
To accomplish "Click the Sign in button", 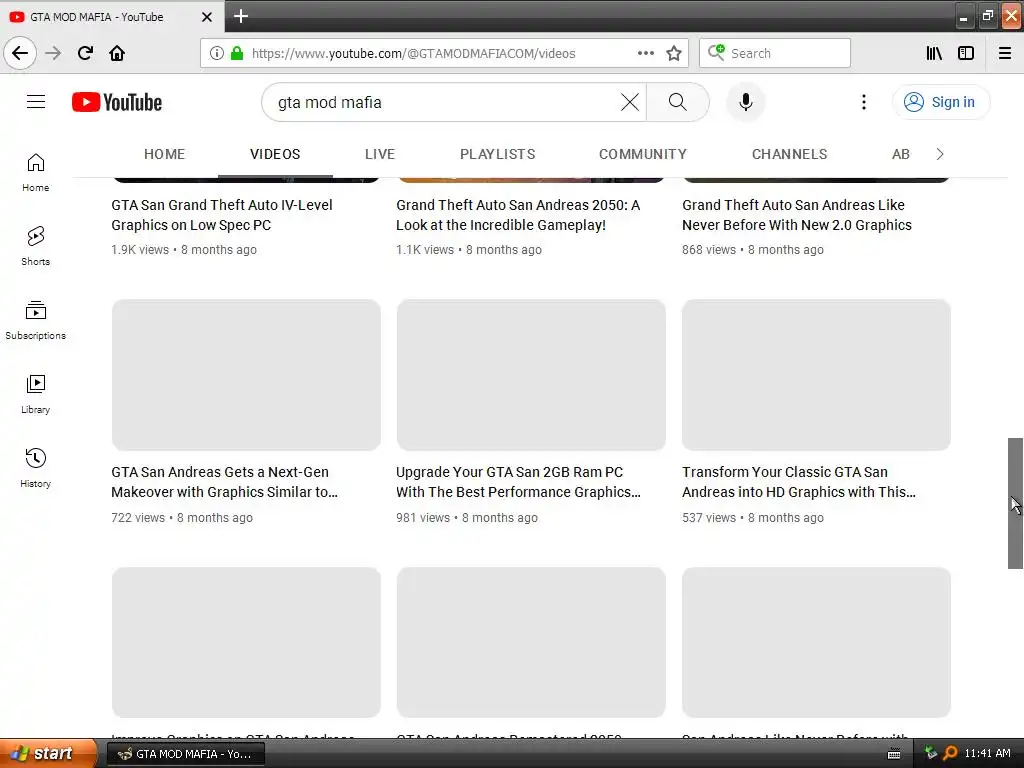I will pos(940,102).
